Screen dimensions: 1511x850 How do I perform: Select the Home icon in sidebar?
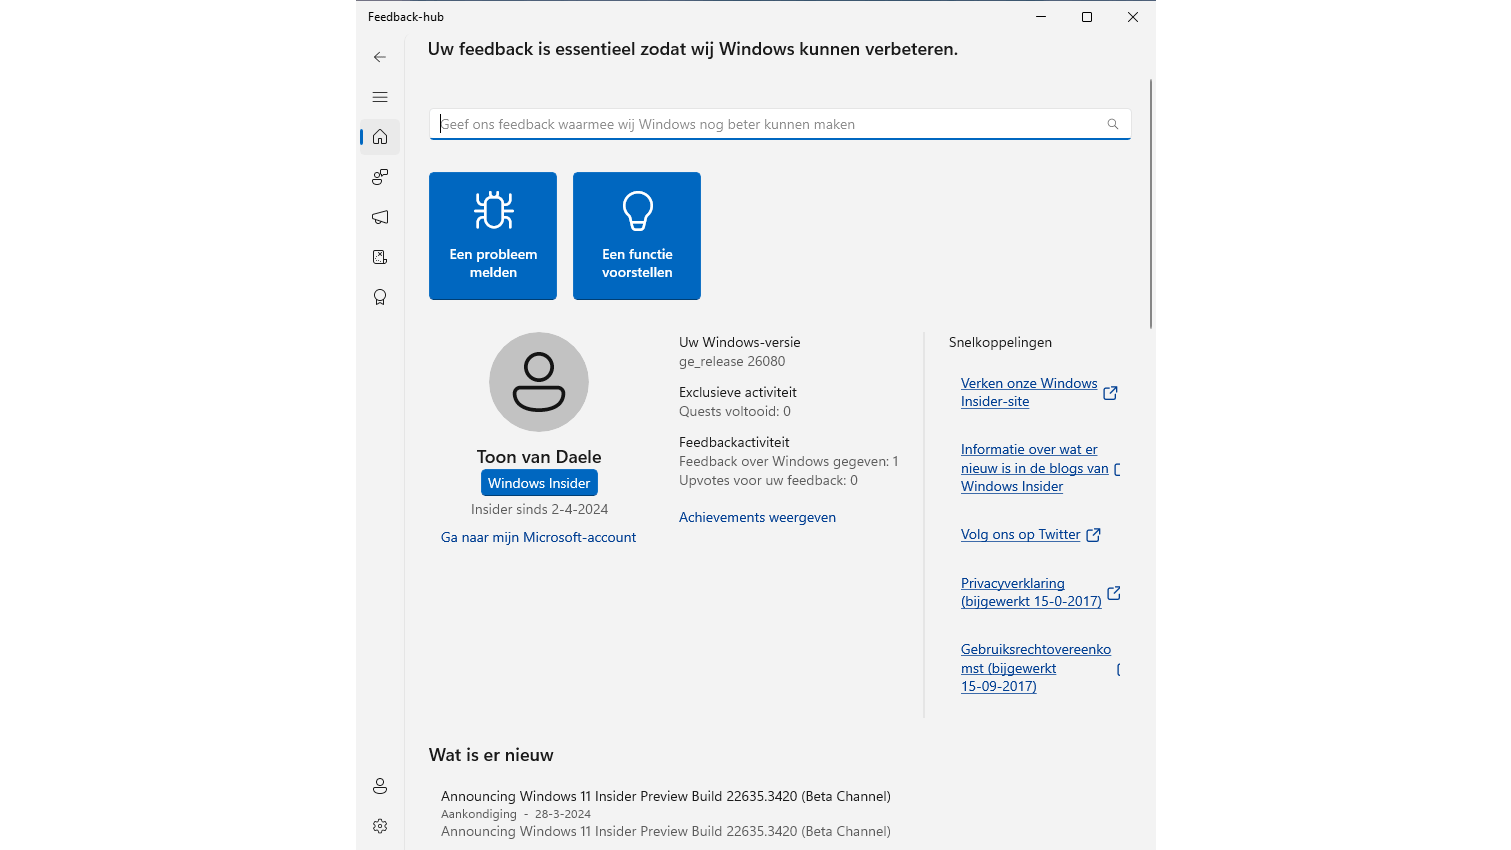(380, 137)
